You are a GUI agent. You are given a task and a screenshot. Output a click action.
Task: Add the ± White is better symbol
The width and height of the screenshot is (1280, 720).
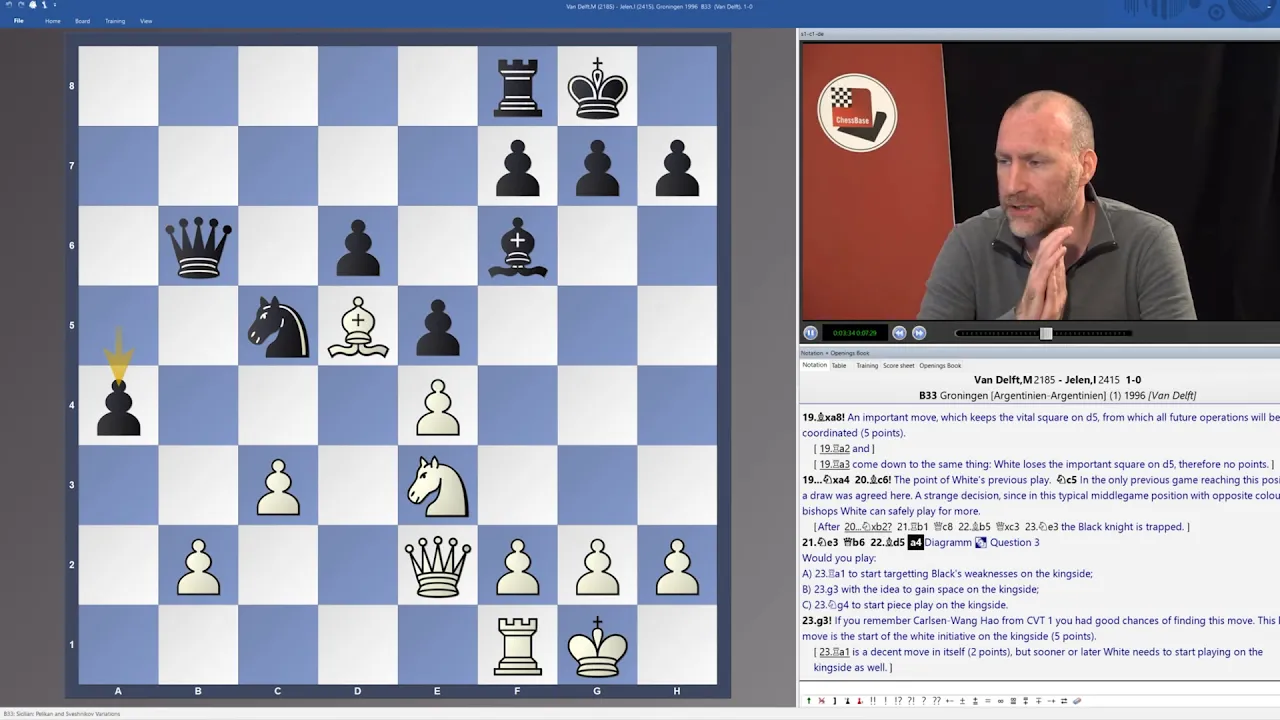click(962, 701)
